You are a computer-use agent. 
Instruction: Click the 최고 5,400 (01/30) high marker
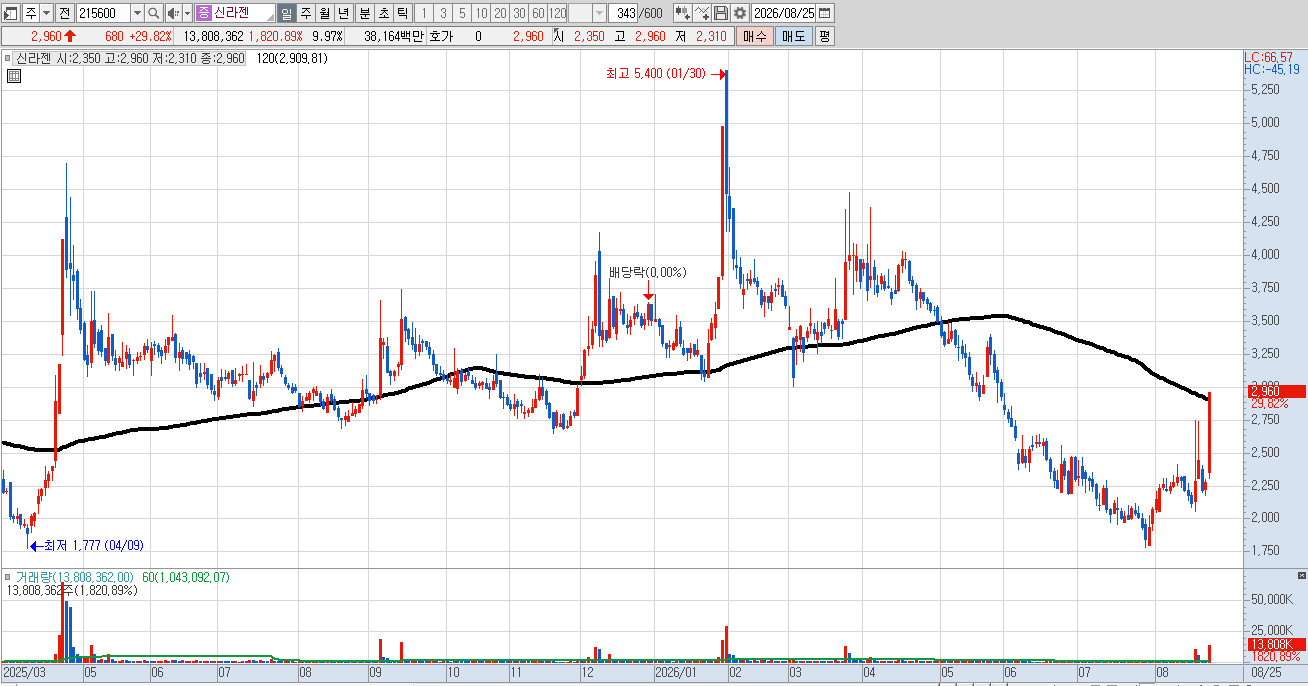[x=656, y=73]
